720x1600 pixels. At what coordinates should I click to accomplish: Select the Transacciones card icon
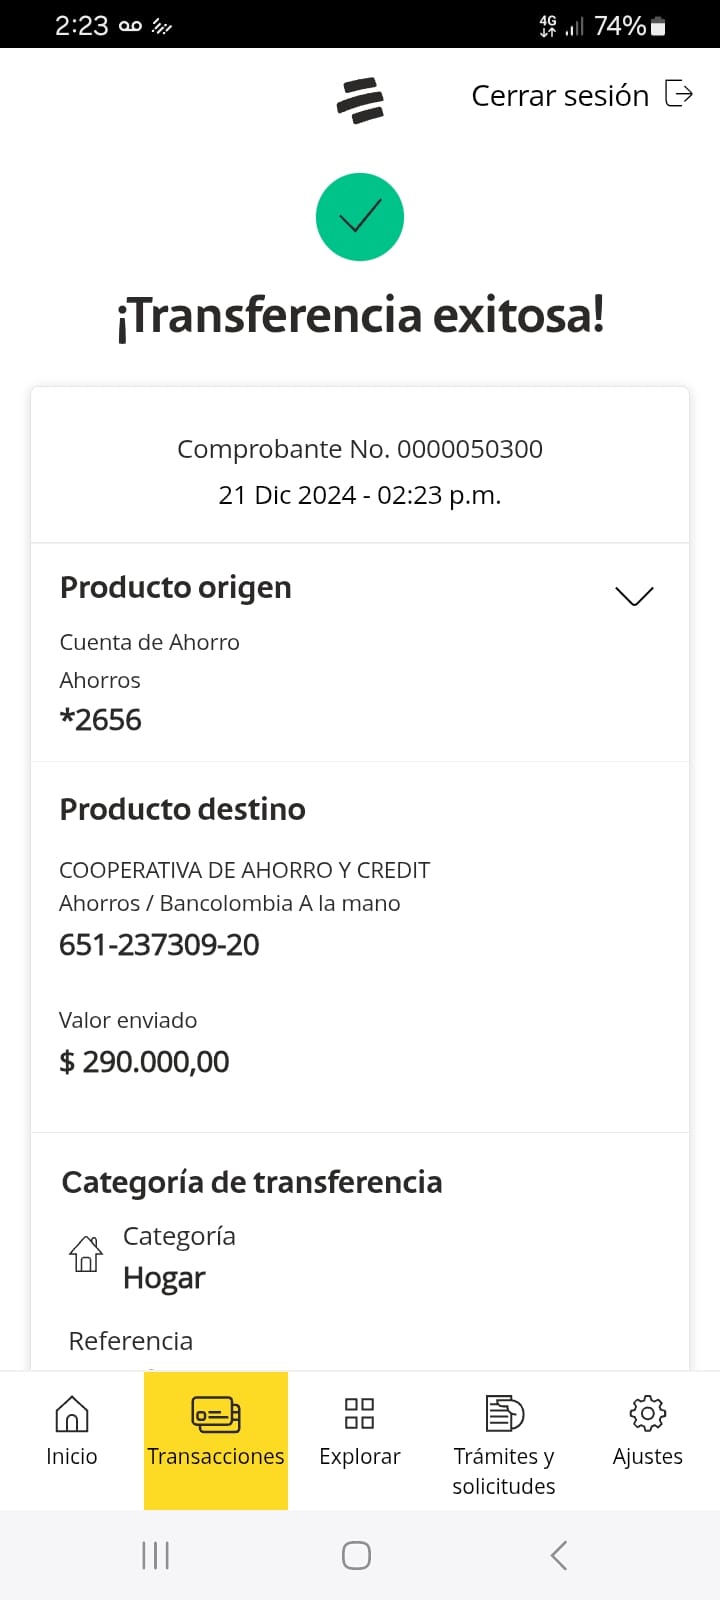click(216, 1414)
